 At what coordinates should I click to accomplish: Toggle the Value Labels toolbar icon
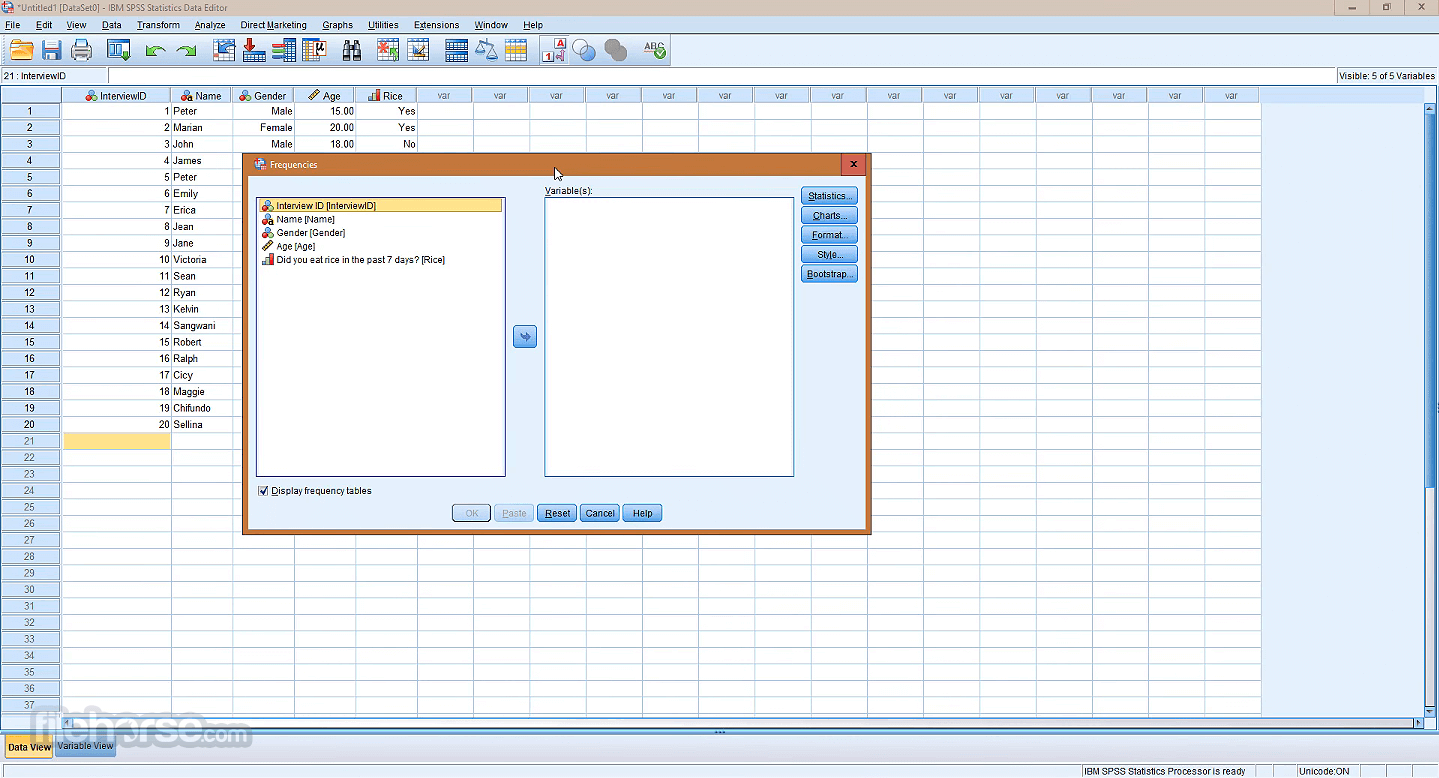[554, 50]
